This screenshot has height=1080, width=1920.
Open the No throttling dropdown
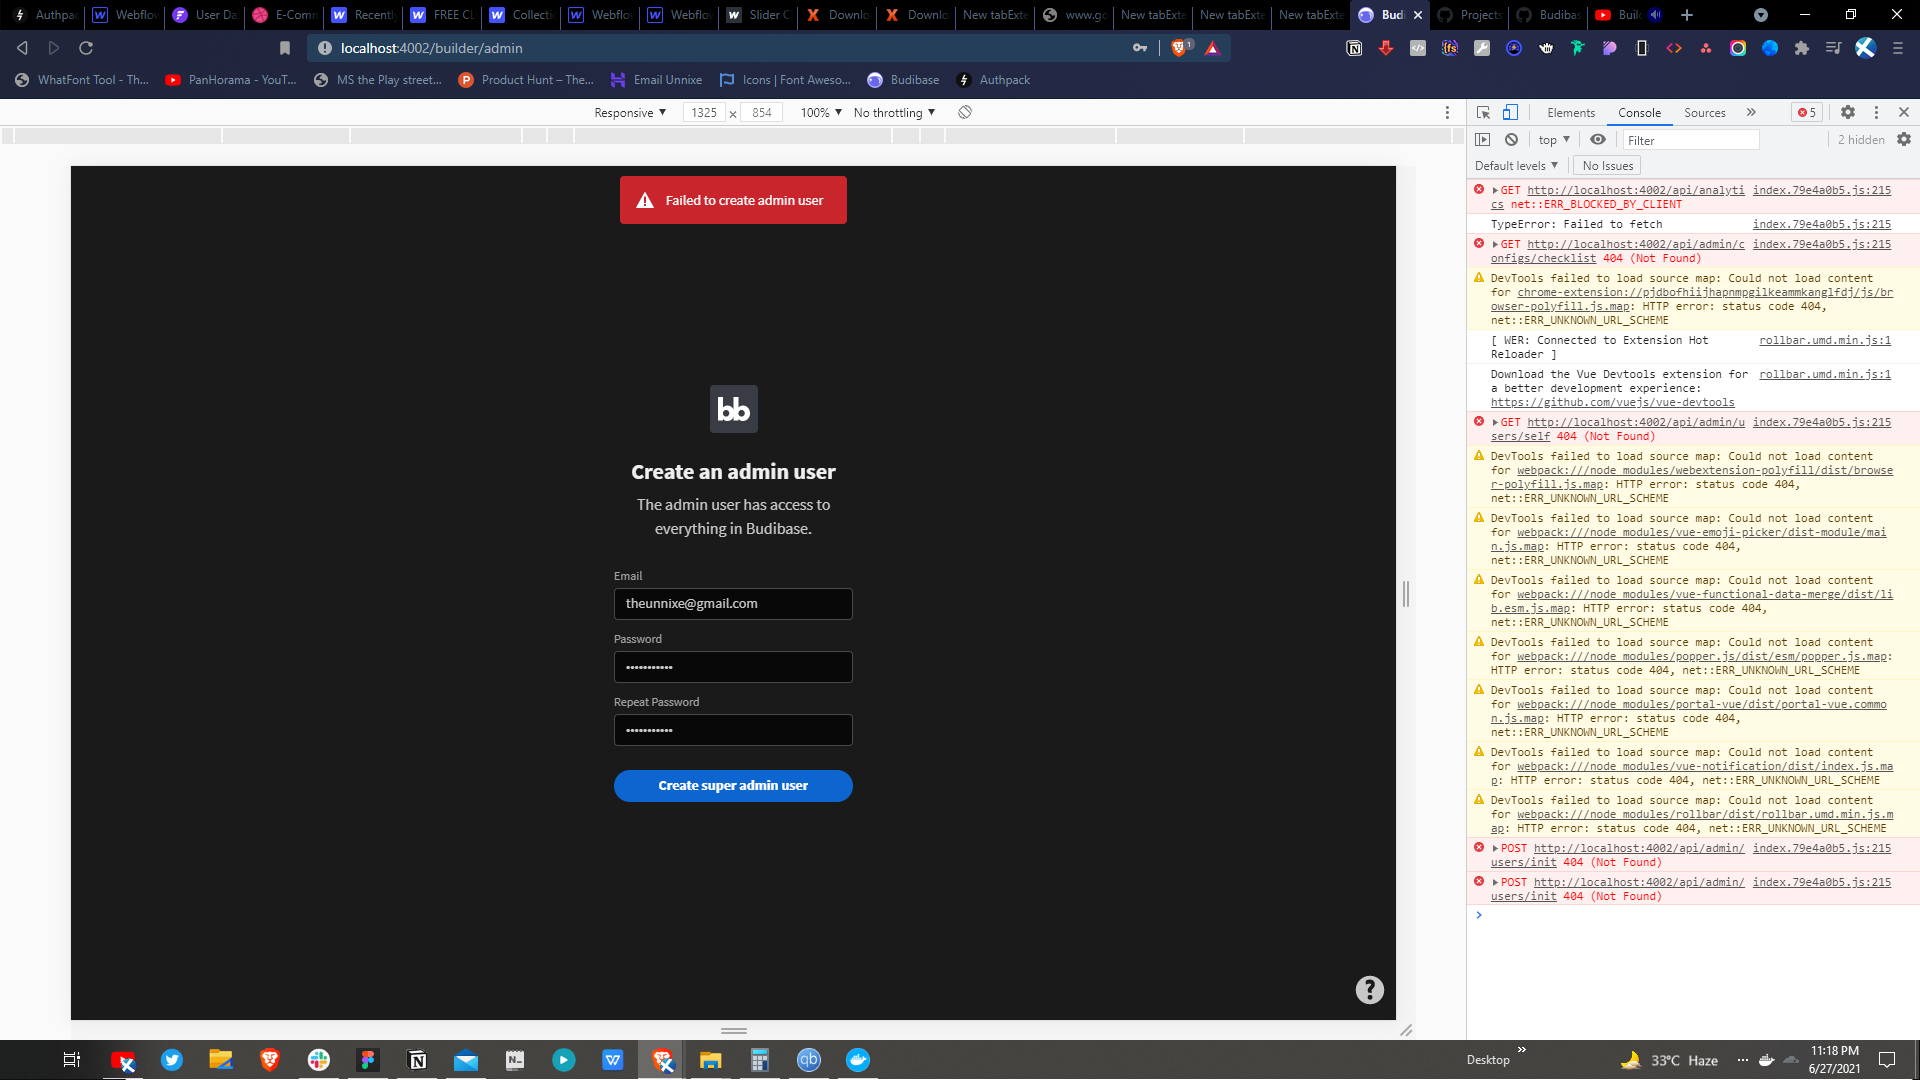pyautogui.click(x=894, y=112)
